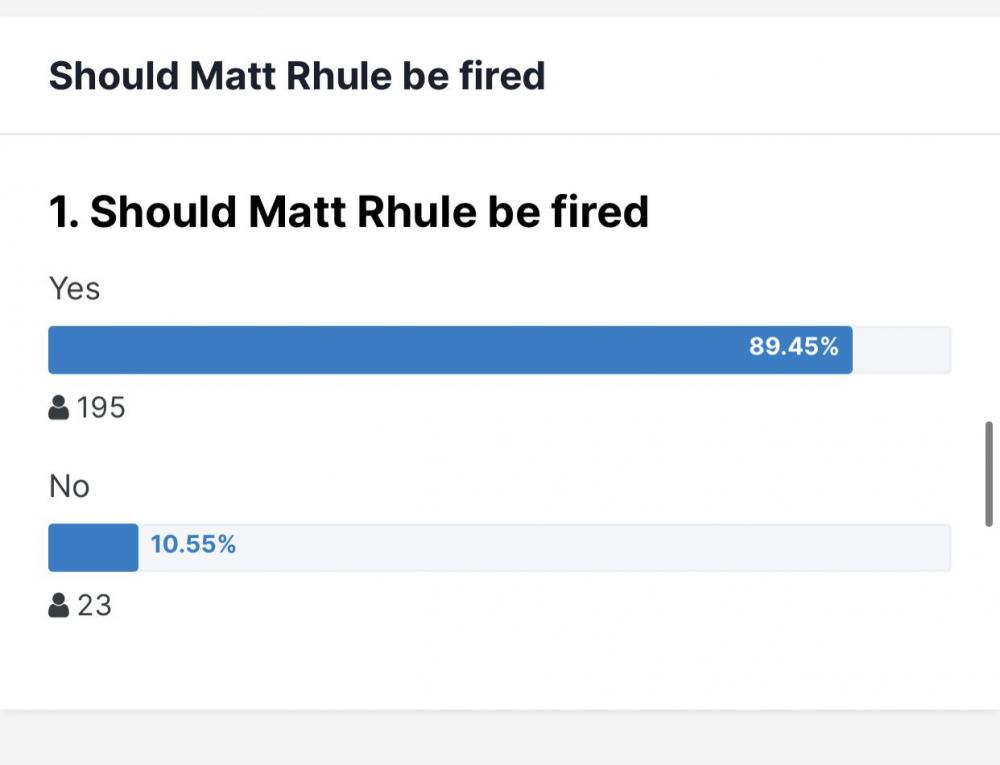Click the unfilled part of the No bar

click(x=600, y=548)
